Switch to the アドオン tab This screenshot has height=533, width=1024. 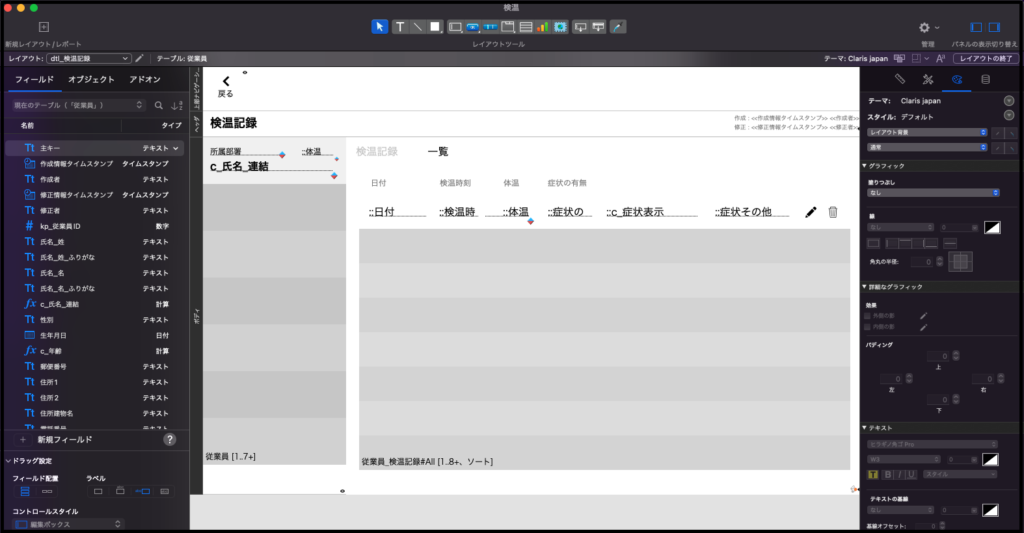click(x=145, y=80)
